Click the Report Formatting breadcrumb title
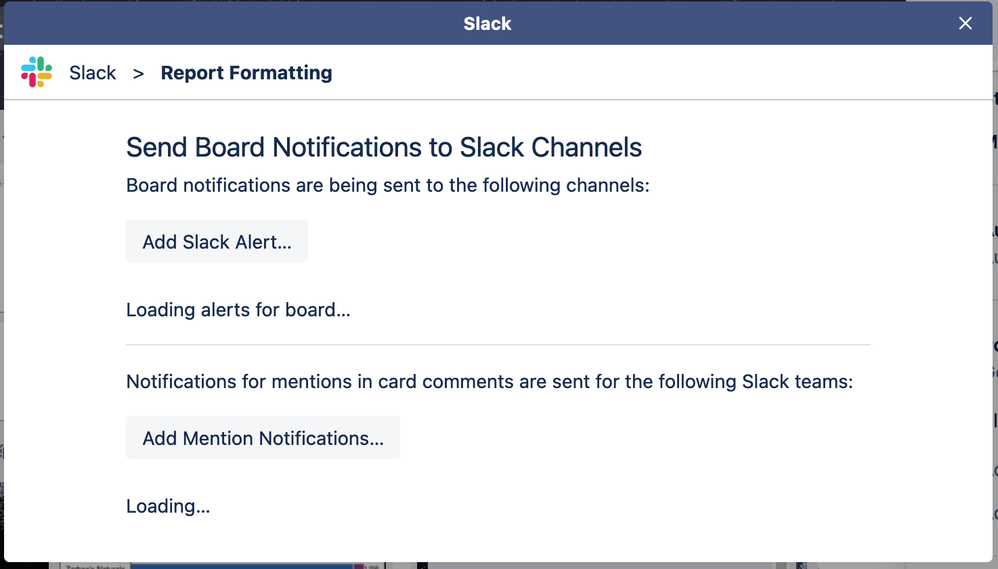This screenshot has height=569, width=998. (246, 73)
